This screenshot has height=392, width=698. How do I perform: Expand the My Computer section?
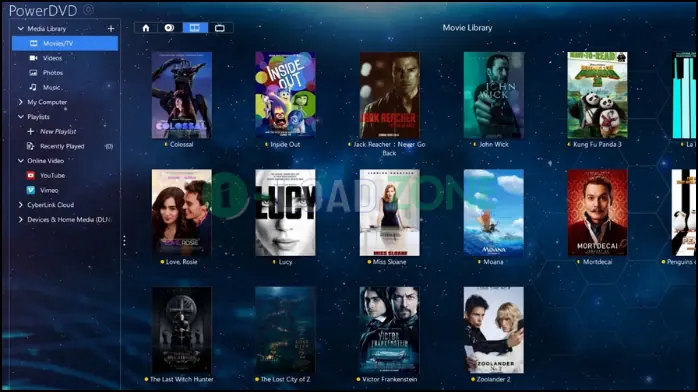[20, 102]
